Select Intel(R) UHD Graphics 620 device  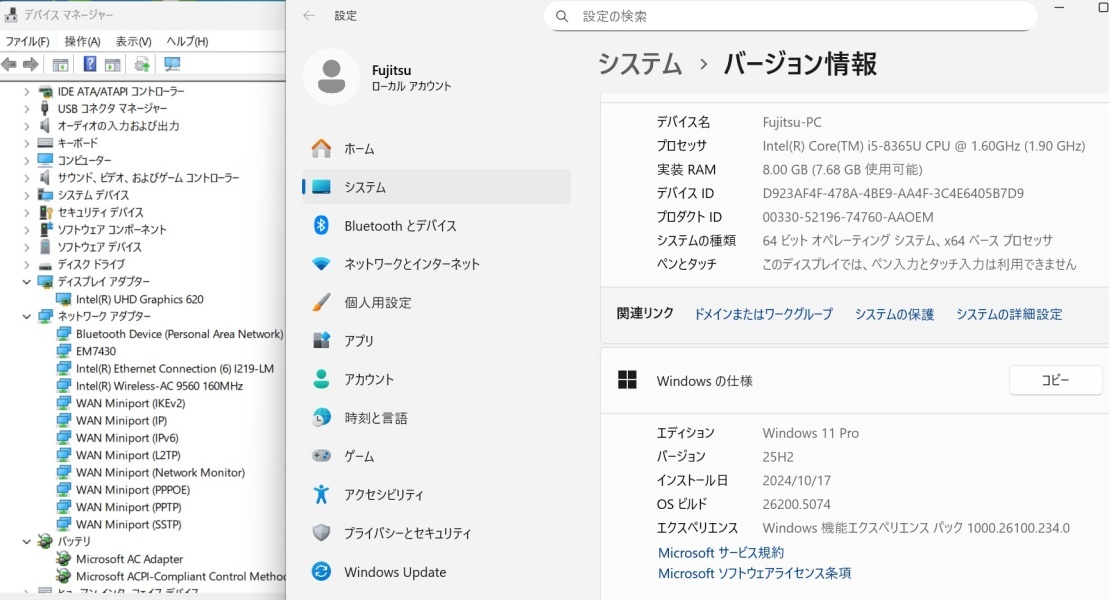coord(139,299)
